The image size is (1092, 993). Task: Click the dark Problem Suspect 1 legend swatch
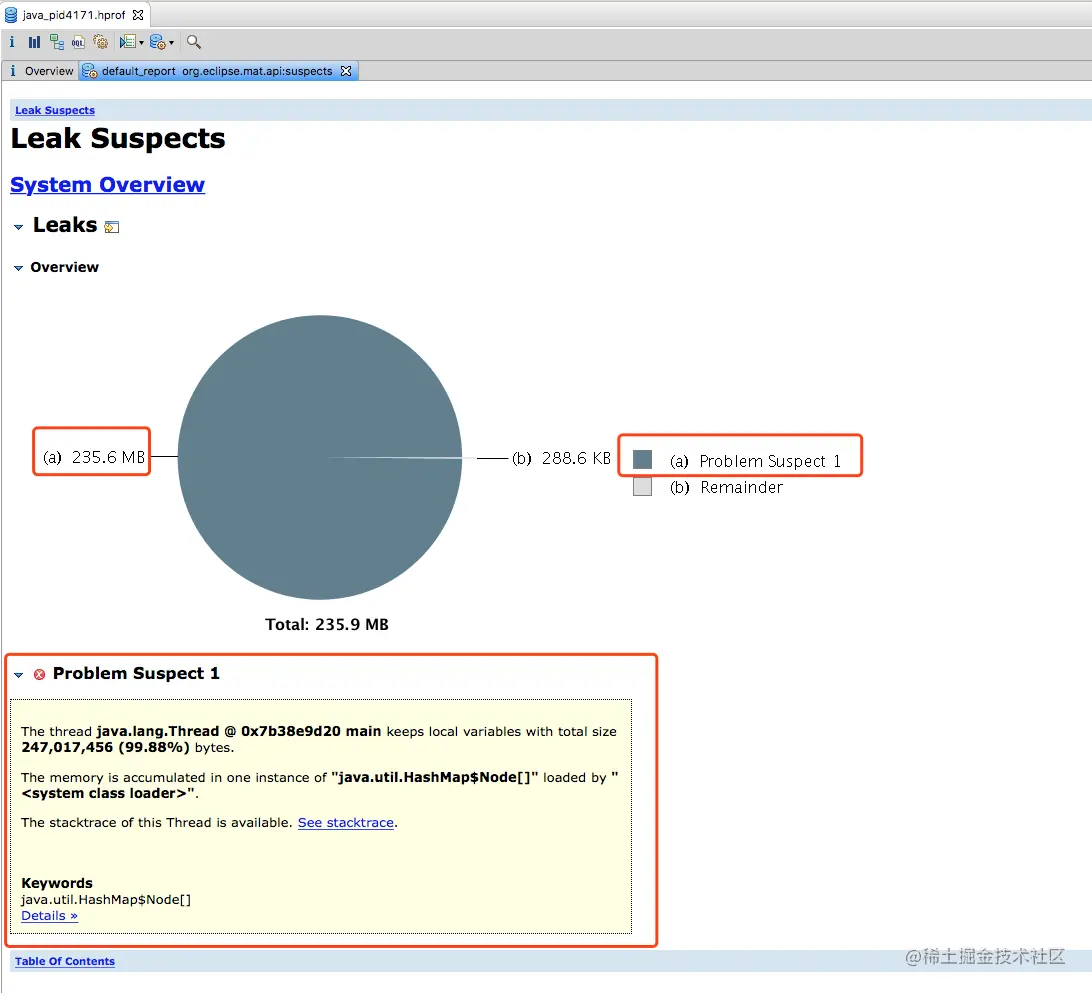point(642,460)
